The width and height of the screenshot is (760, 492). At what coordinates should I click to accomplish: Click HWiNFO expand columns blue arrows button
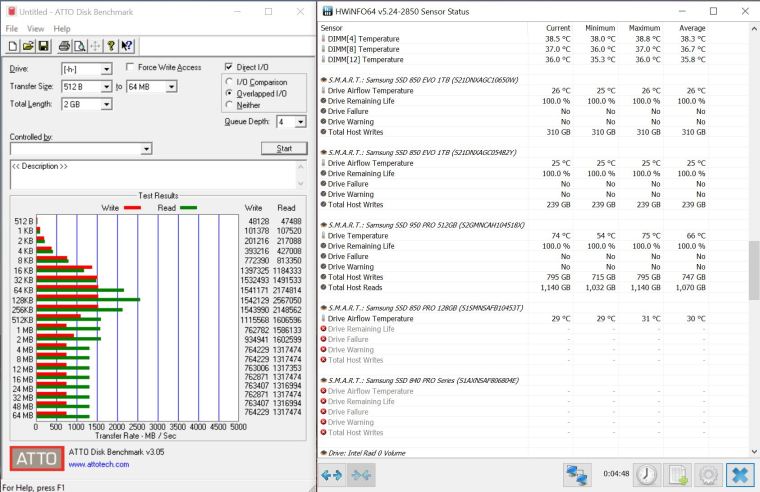click(x=332, y=475)
